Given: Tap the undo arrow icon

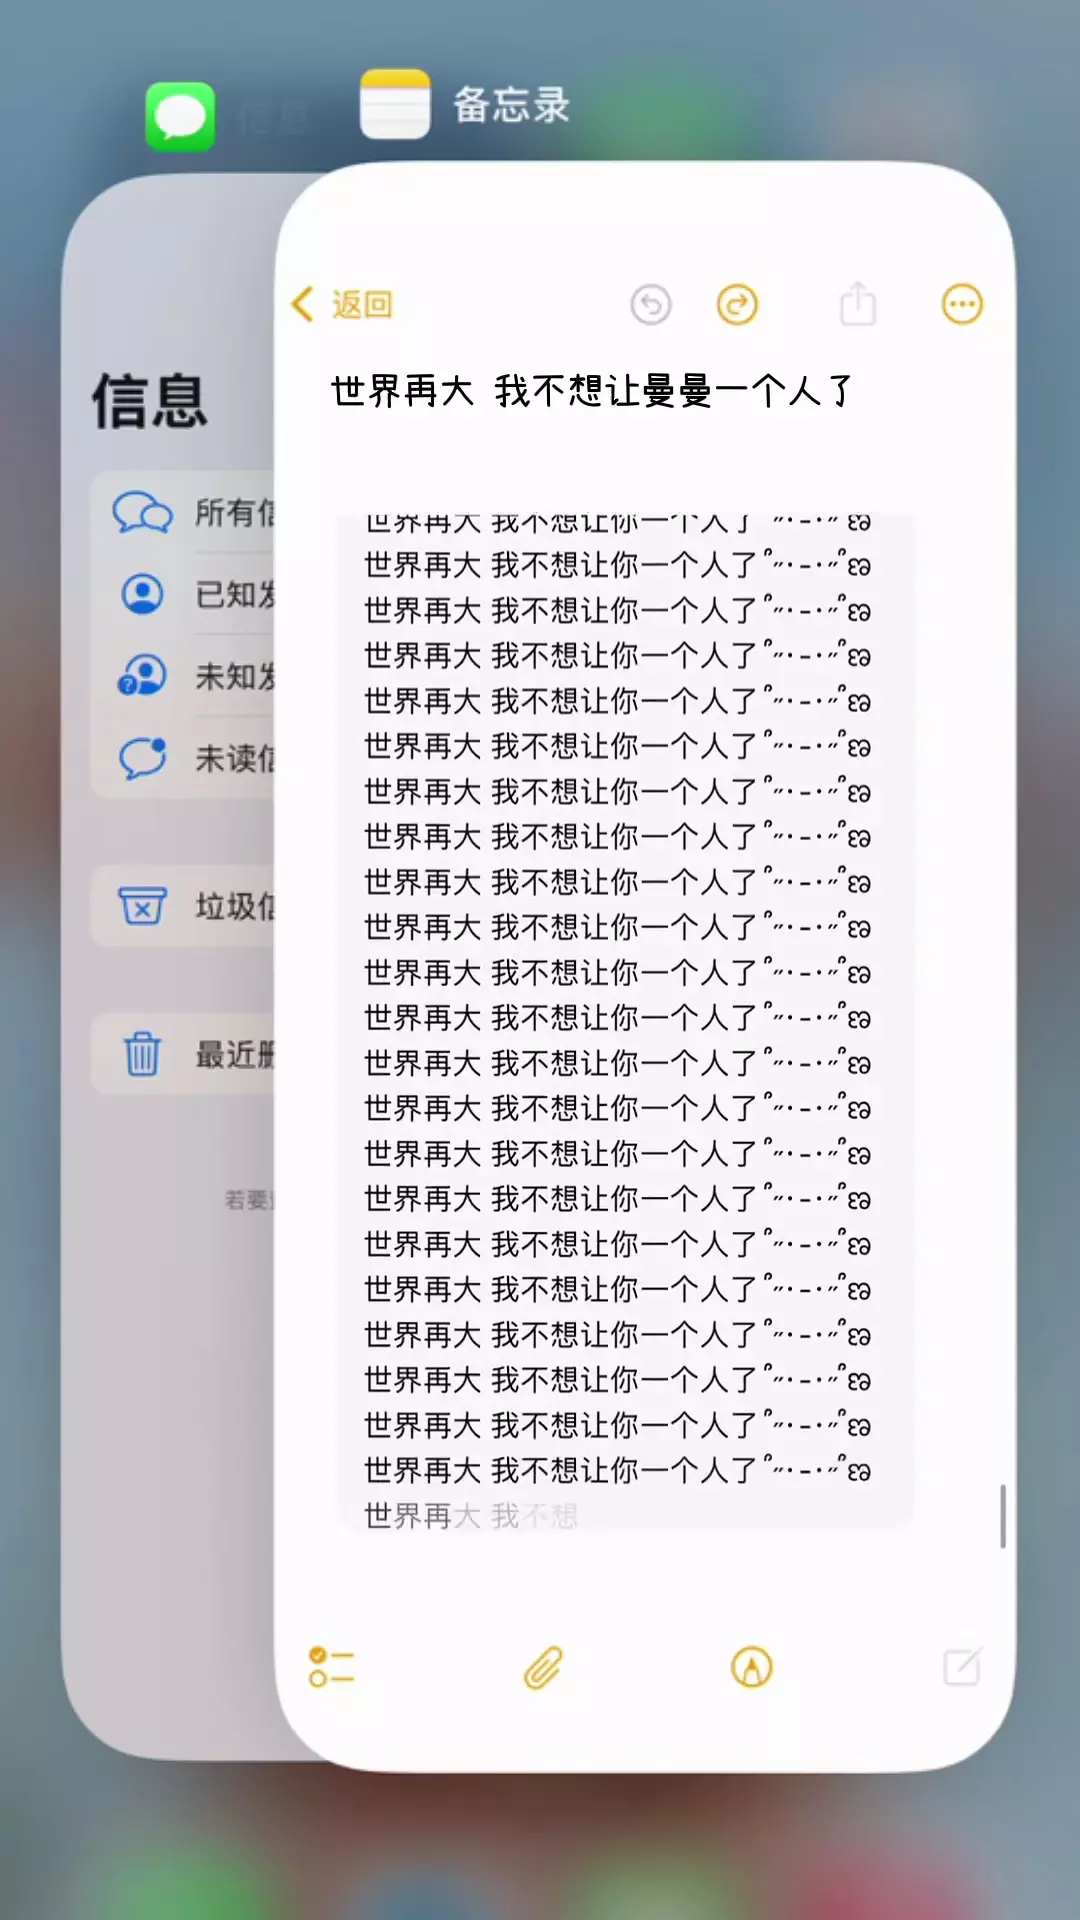Looking at the screenshot, I should [651, 305].
